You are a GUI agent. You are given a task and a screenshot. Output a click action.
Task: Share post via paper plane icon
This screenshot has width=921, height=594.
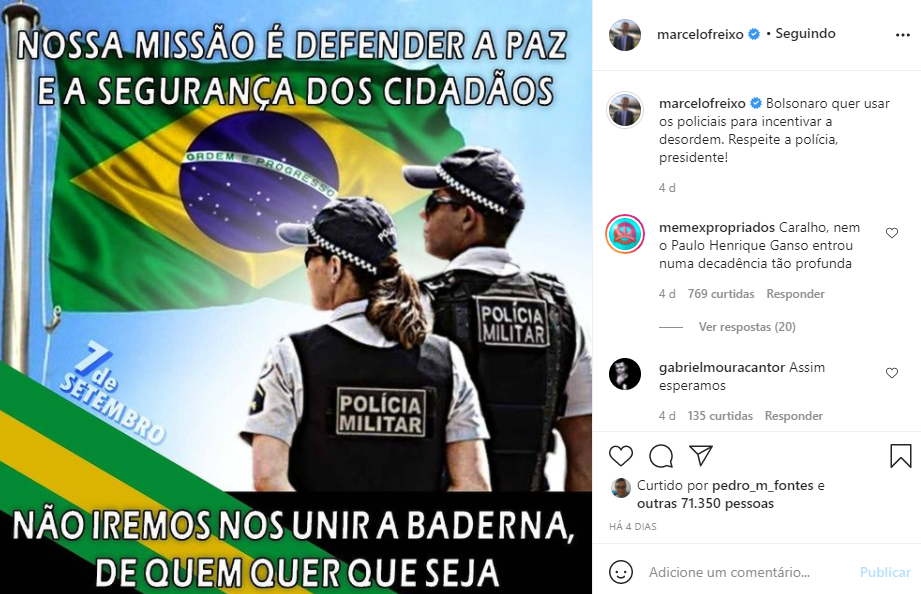pyautogui.click(x=701, y=455)
